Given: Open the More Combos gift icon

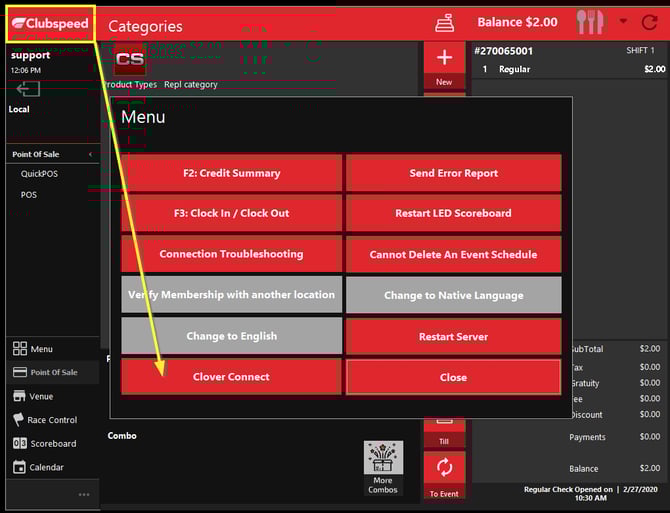Looking at the screenshot, I should pyautogui.click(x=383, y=459).
